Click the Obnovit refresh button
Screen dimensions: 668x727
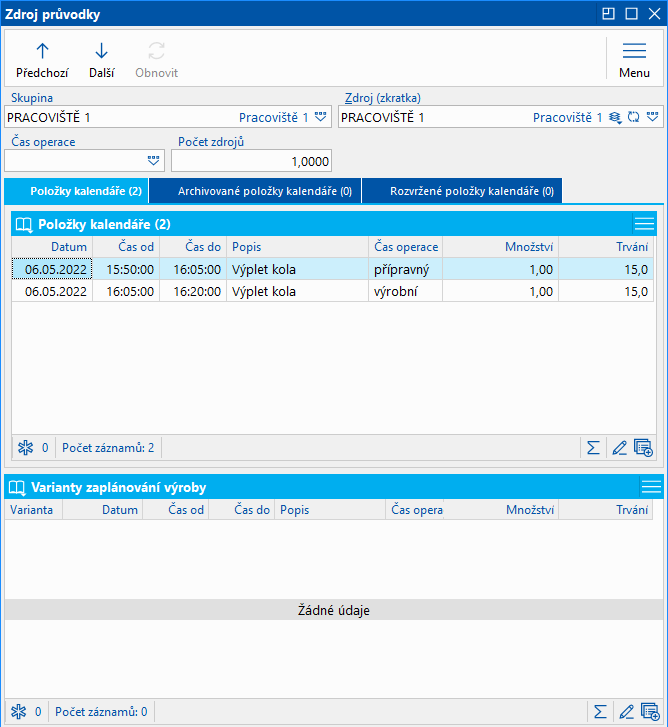[157, 60]
